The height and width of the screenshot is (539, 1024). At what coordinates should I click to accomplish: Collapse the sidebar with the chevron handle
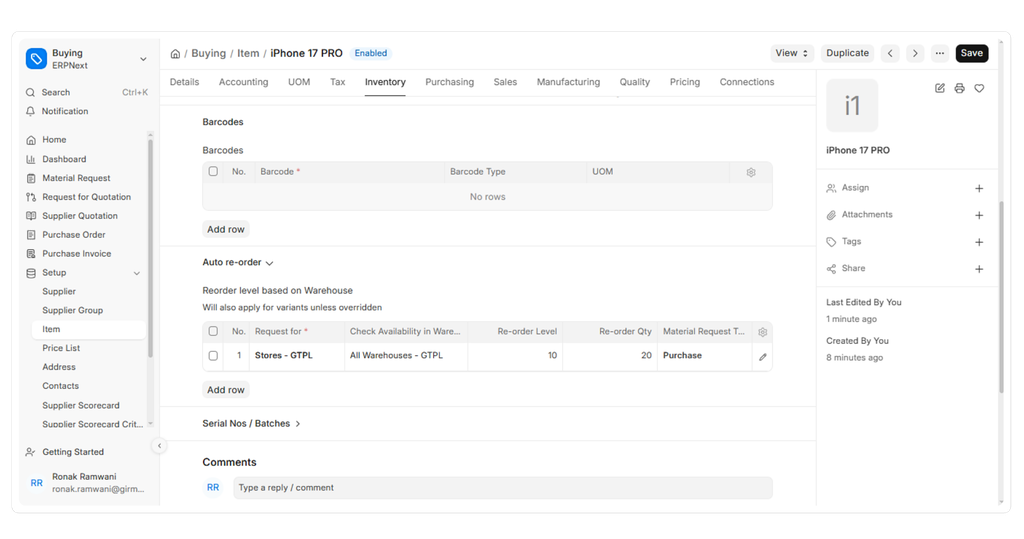click(x=159, y=446)
